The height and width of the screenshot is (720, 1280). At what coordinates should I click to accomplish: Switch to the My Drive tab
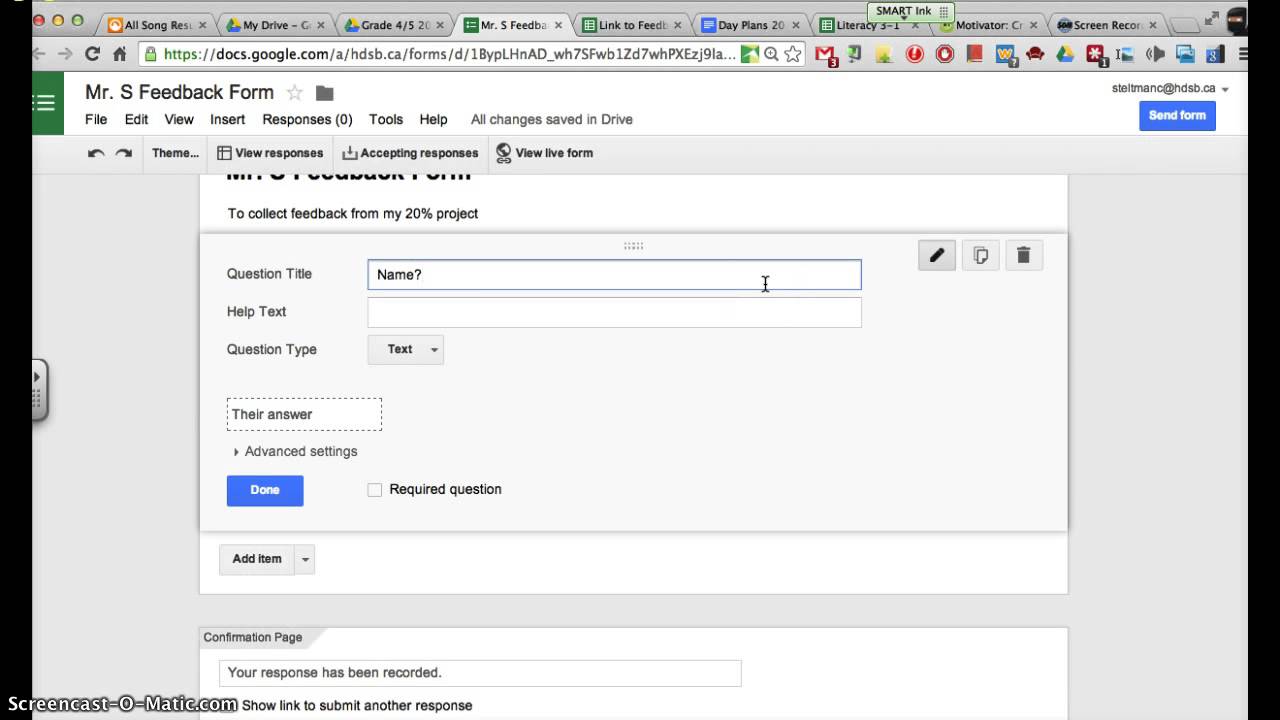277,25
